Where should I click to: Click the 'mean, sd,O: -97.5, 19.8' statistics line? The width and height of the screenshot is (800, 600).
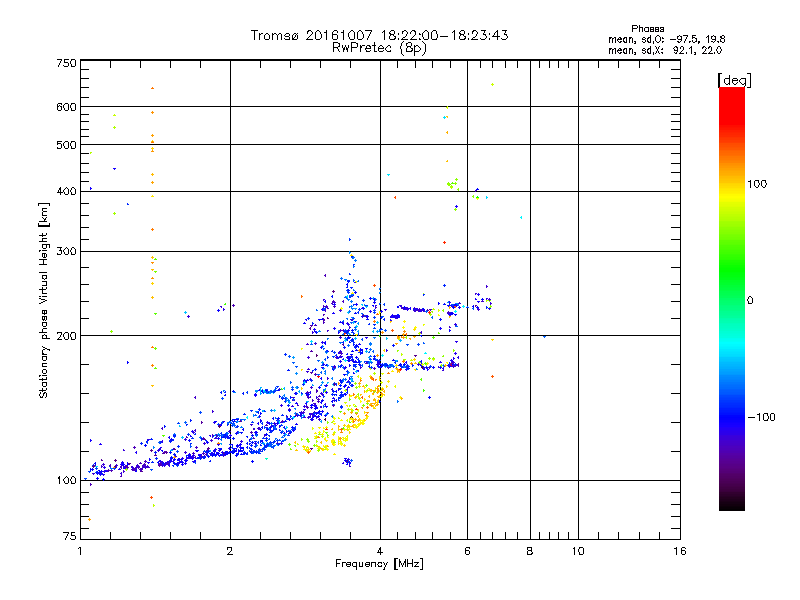[666, 39]
